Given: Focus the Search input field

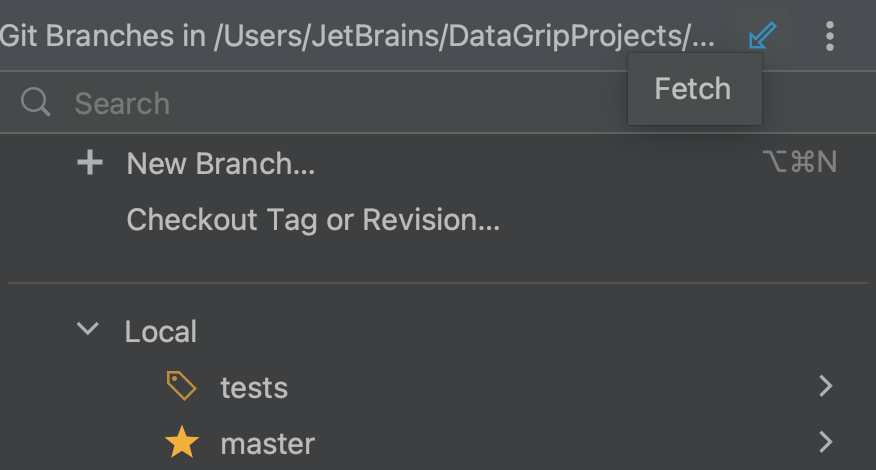Looking at the screenshot, I should (335, 103).
